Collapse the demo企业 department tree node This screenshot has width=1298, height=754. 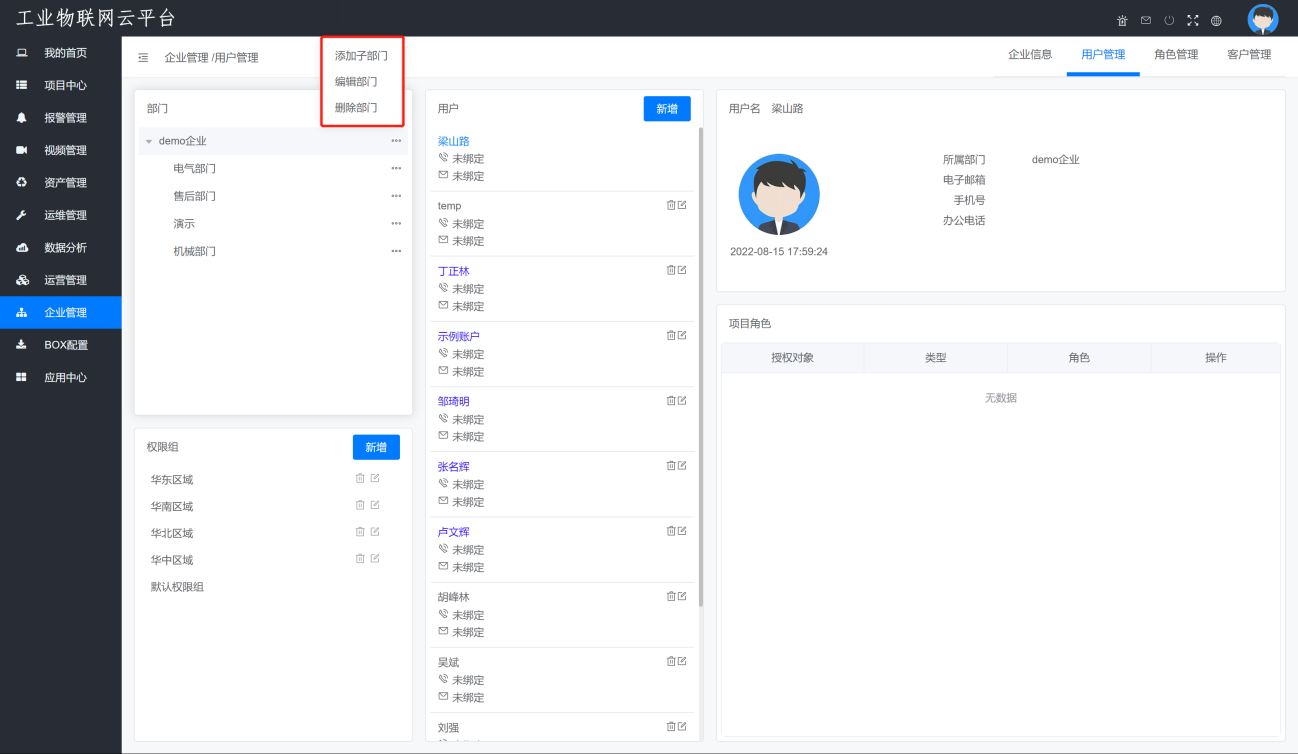tap(149, 141)
